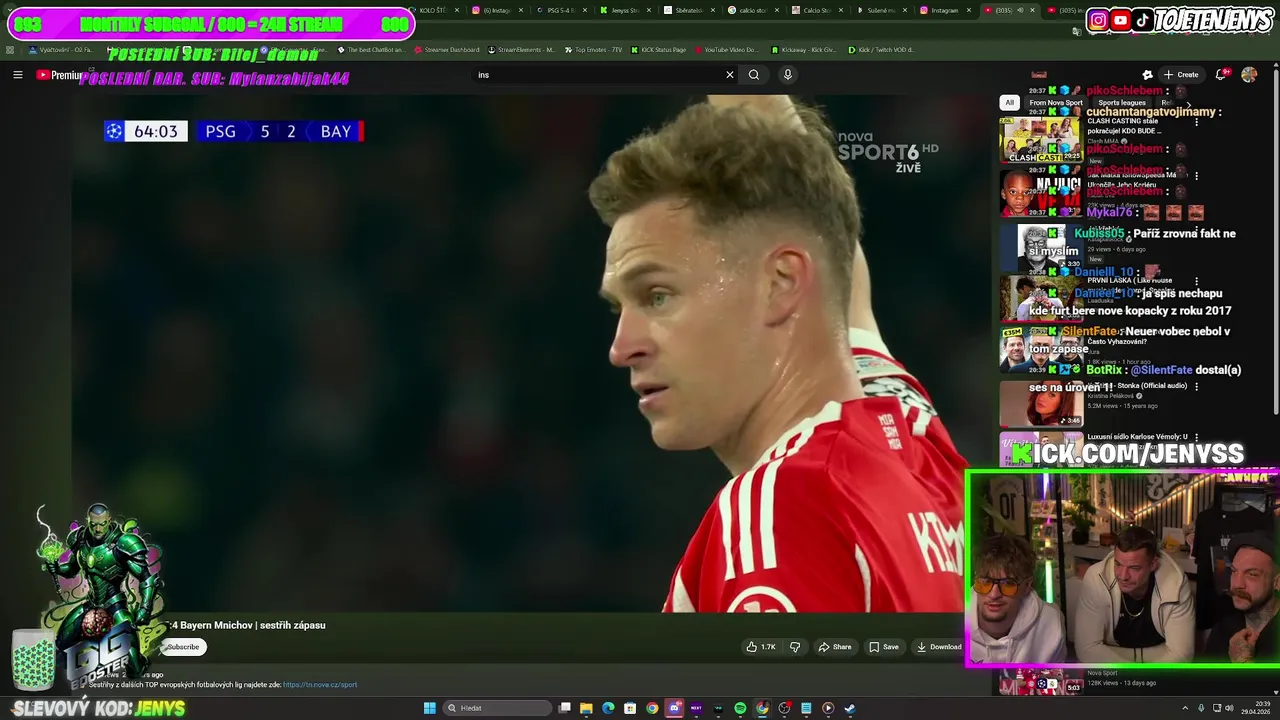1280x720 pixels.
Task: Open Microsoft Edge from the taskbar
Action: click(608, 708)
